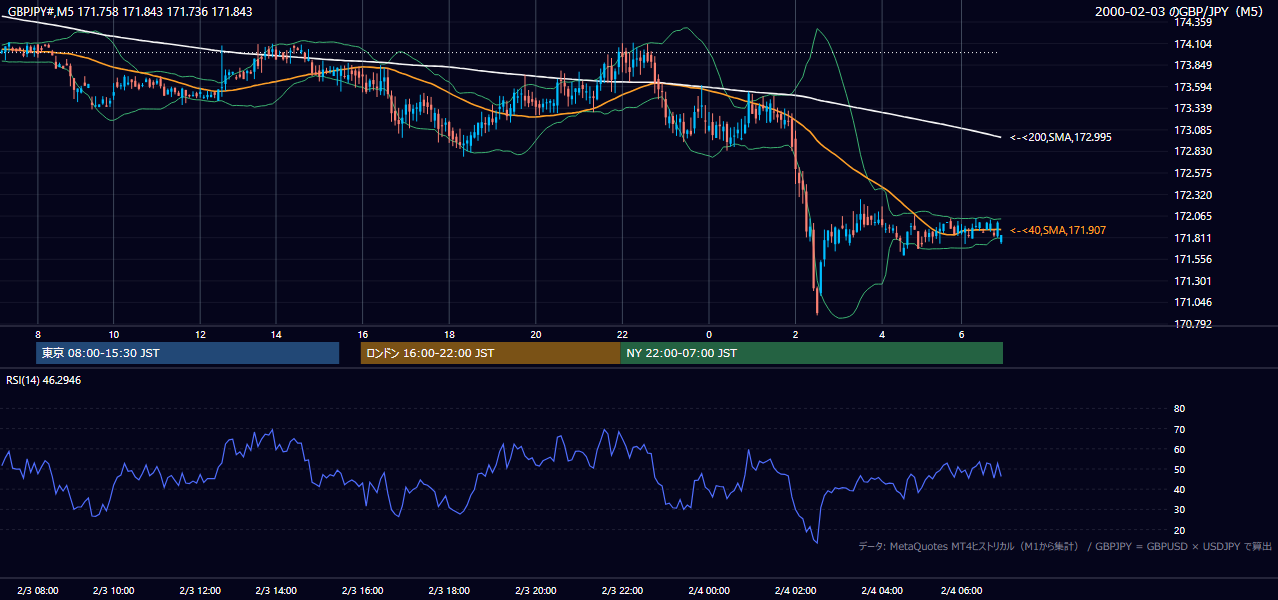The height and width of the screenshot is (600, 1278).
Task: Click the 2000-02-03 GBP/JPY (M5) heading
Action: [x=1180, y=12]
